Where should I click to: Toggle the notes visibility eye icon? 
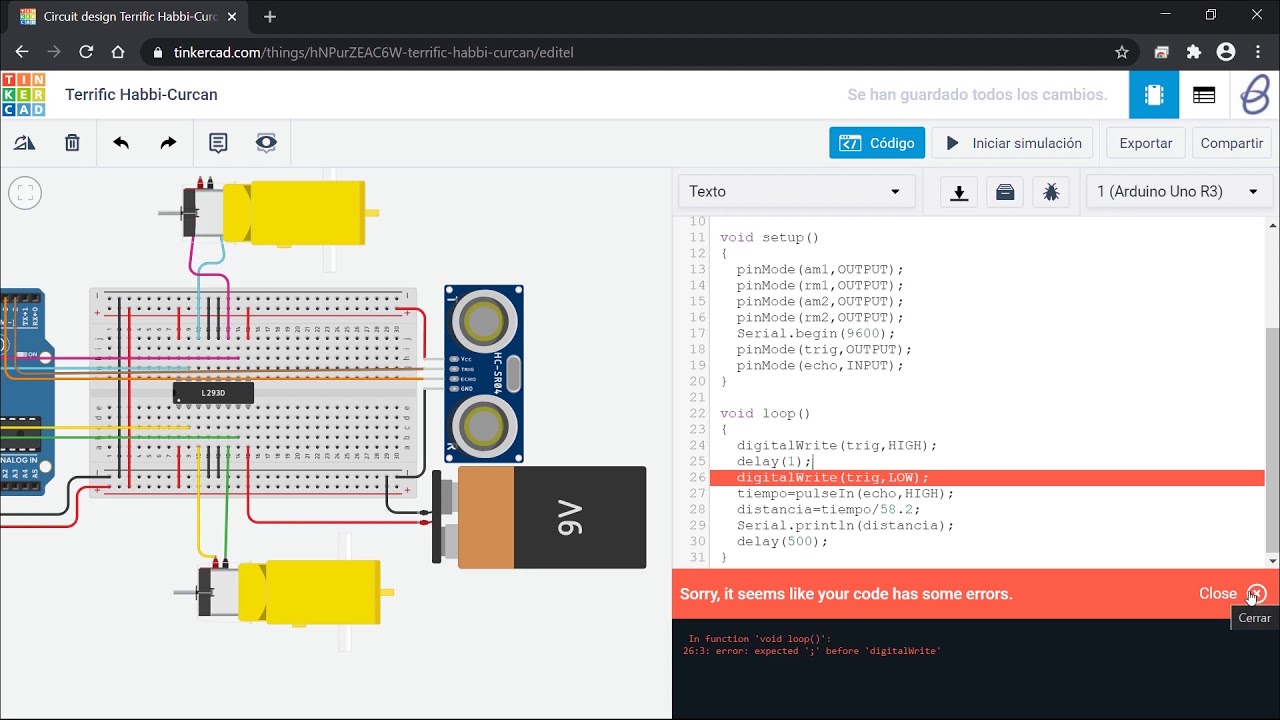[266, 143]
